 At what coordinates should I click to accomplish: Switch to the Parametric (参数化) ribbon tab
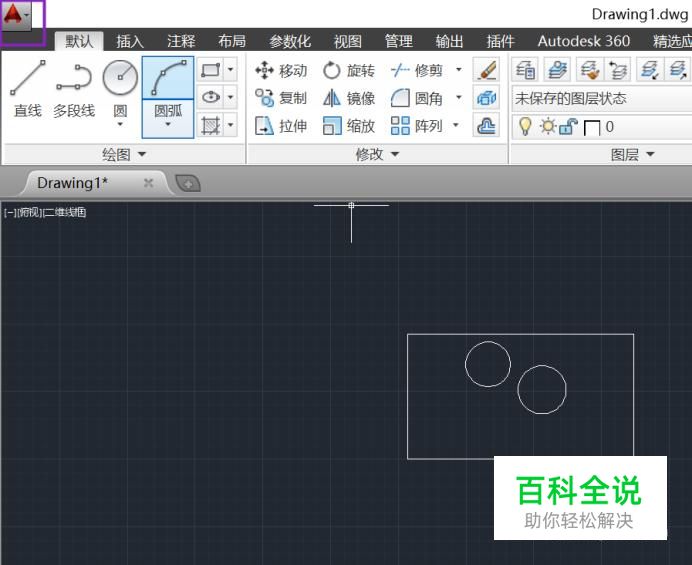(x=290, y=41)
